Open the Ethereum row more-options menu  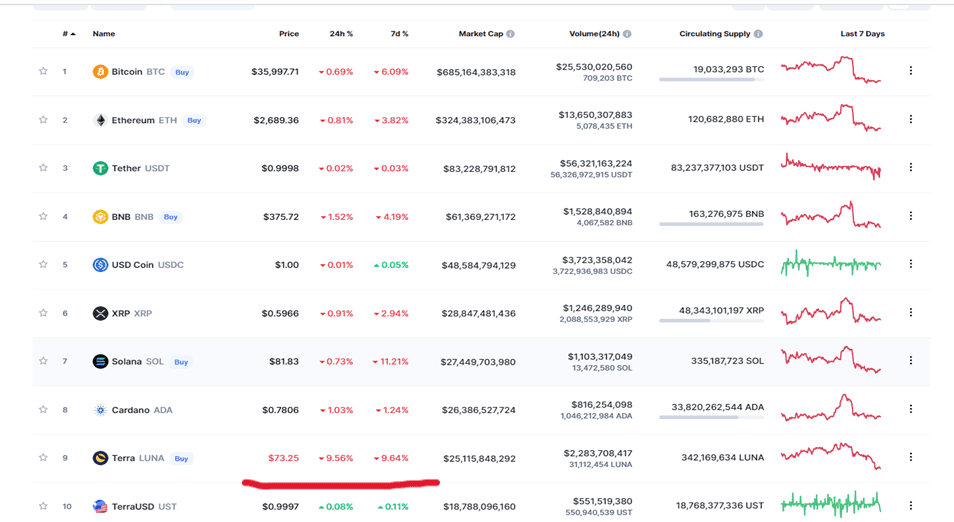911,119
